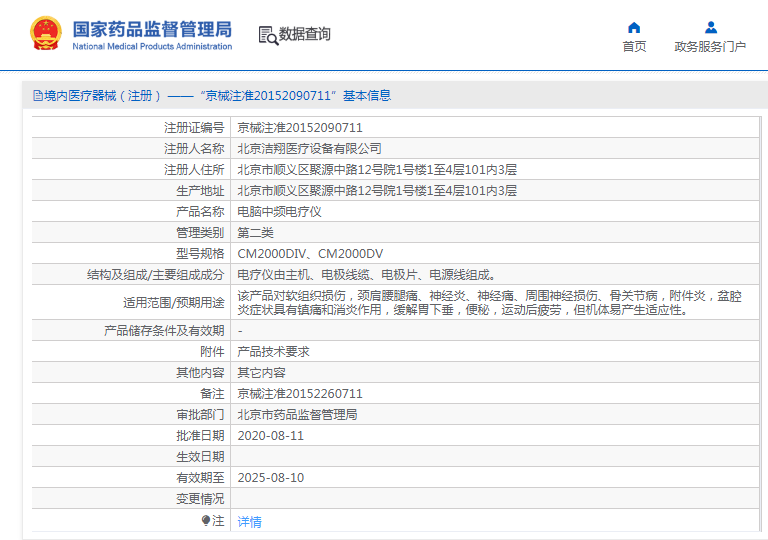Click the 生产地址 address value
Screen dimensions: 768x540
pyautogui.click(x=377, y=191)
